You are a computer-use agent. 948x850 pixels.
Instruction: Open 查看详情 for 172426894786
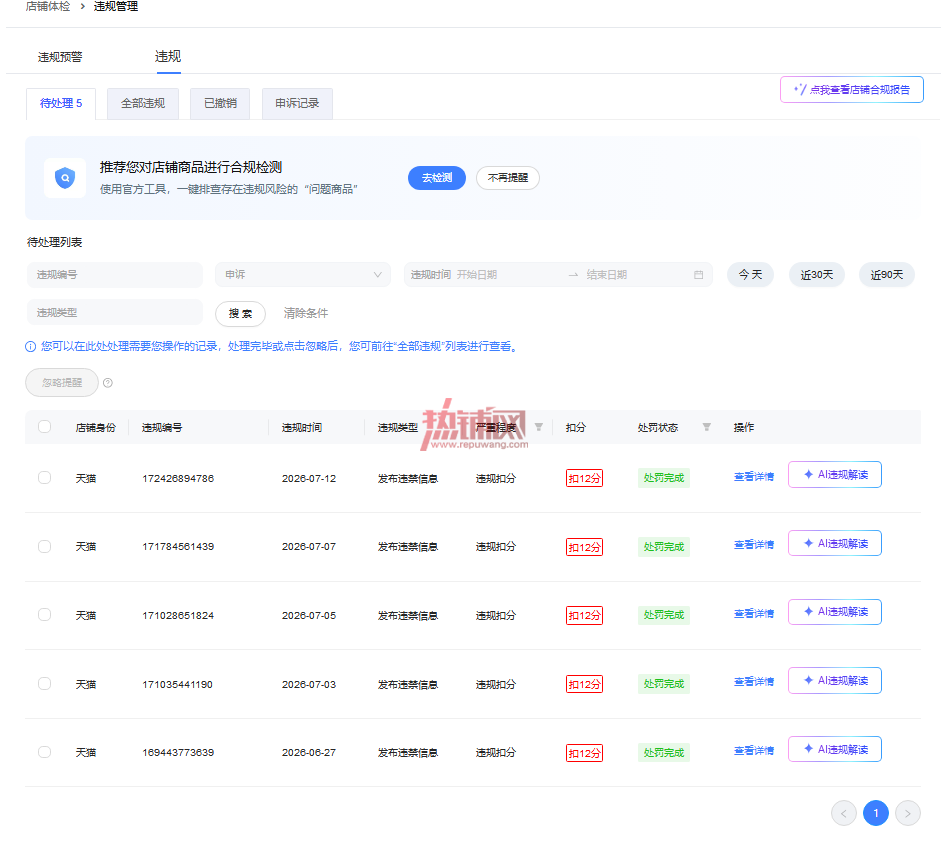[754, 476]
